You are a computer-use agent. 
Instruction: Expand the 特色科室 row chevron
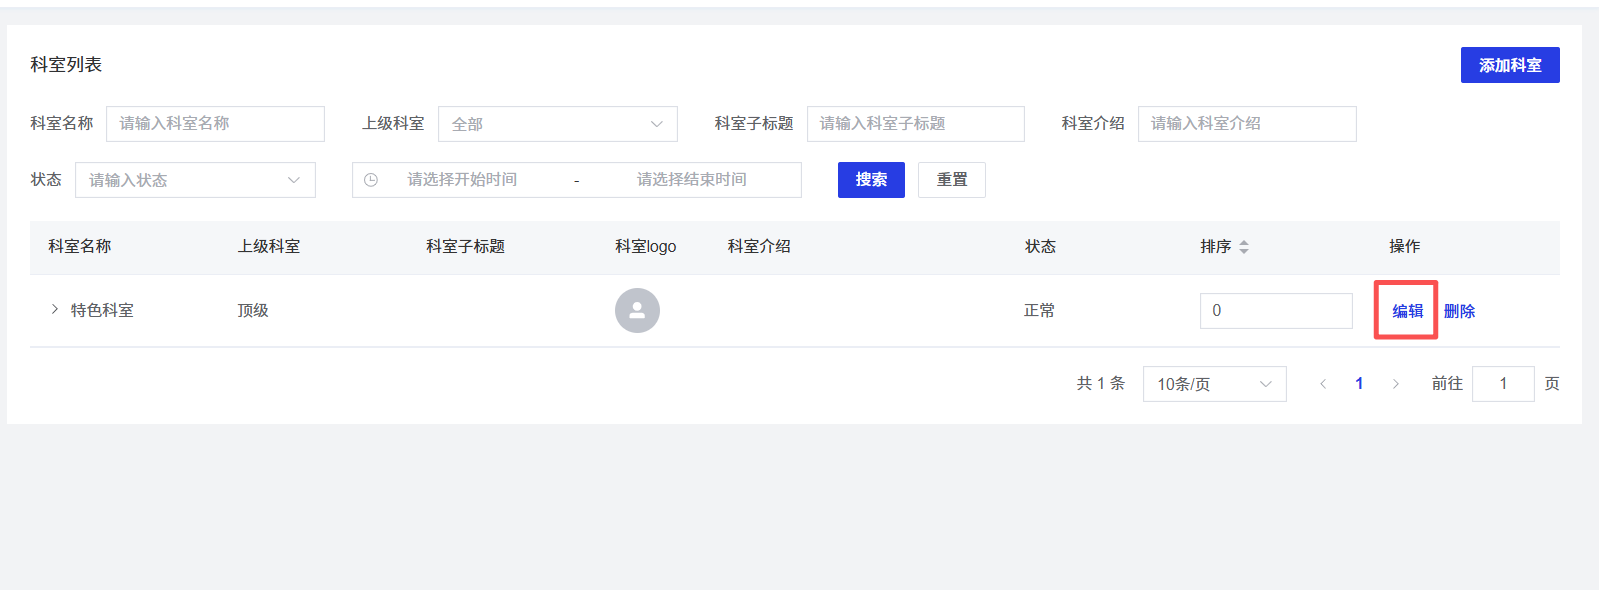(54, 310)
